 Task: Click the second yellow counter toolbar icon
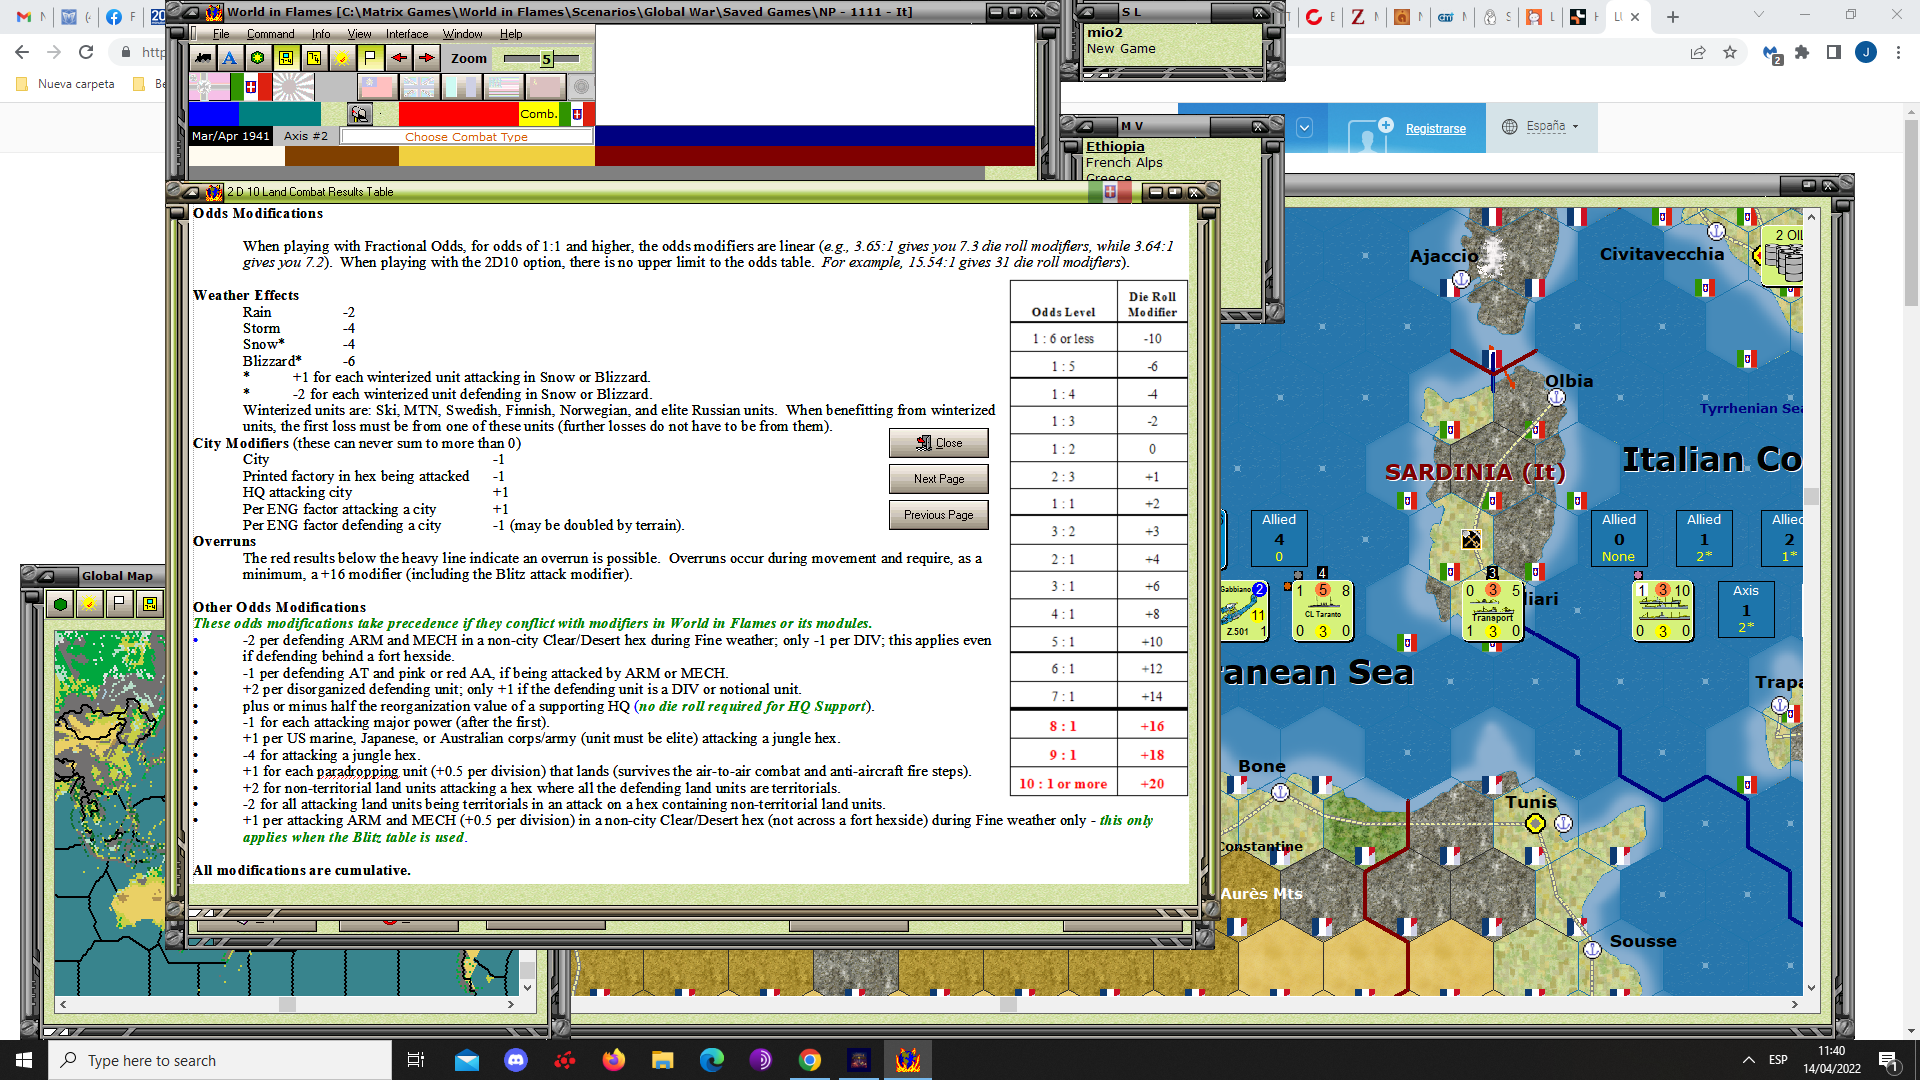point(314,58)
